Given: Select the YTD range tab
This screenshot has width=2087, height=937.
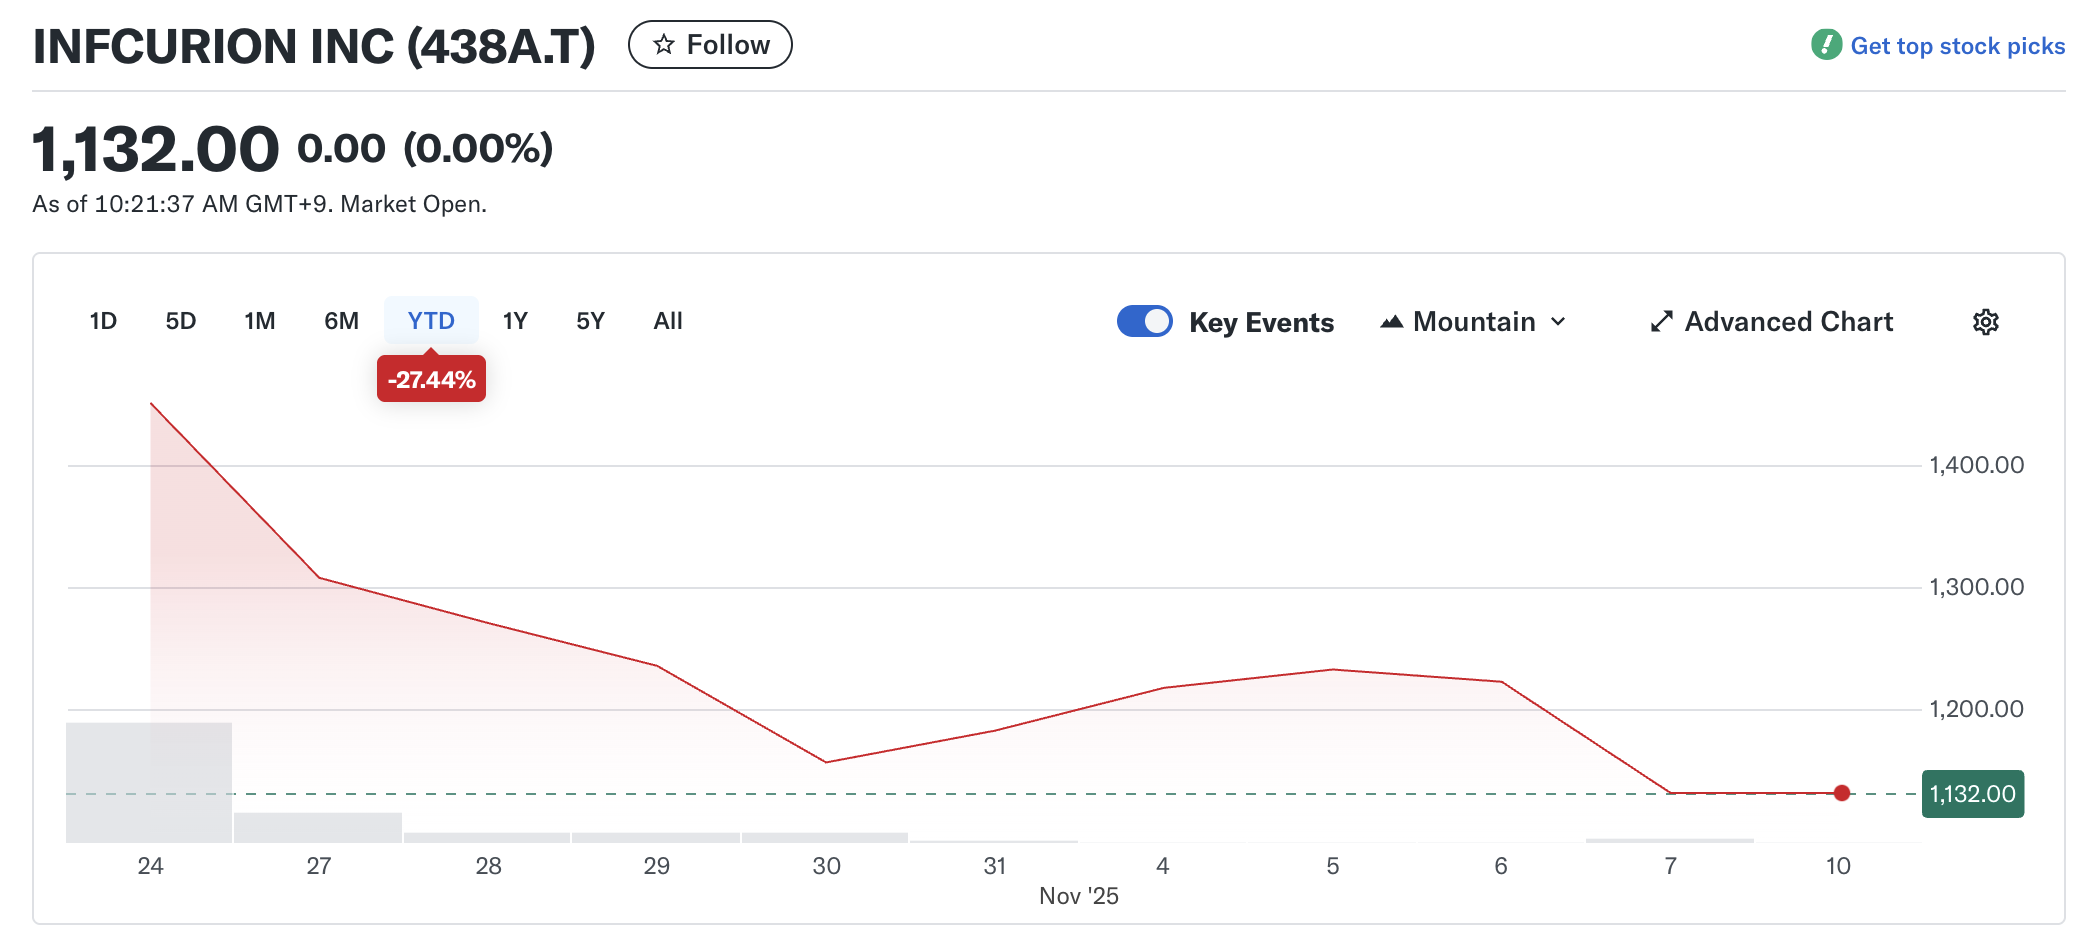Looking at the screenshot, I should coord(431,321).
